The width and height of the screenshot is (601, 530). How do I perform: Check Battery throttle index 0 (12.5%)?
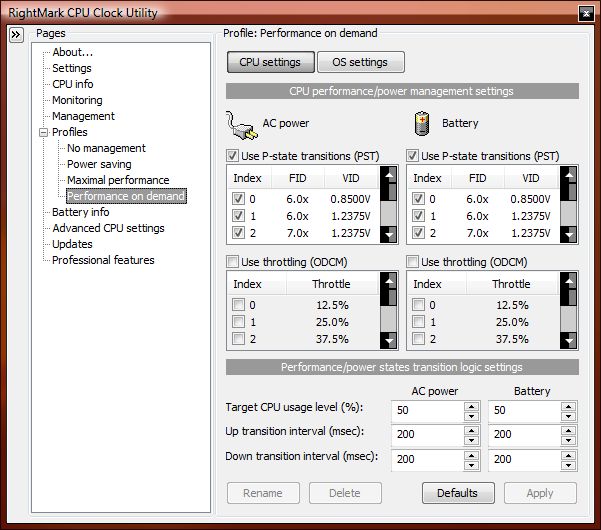coord(418,305)
